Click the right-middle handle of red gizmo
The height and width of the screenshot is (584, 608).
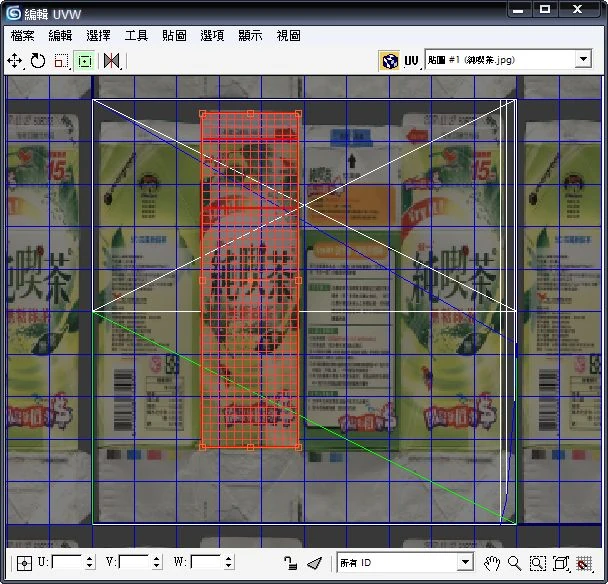coord(298,280)
